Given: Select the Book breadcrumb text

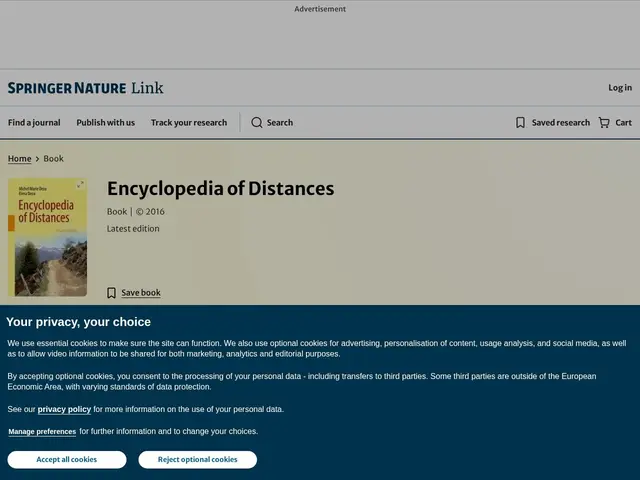Looking at the screenshot, I should (x=53, y=158).
